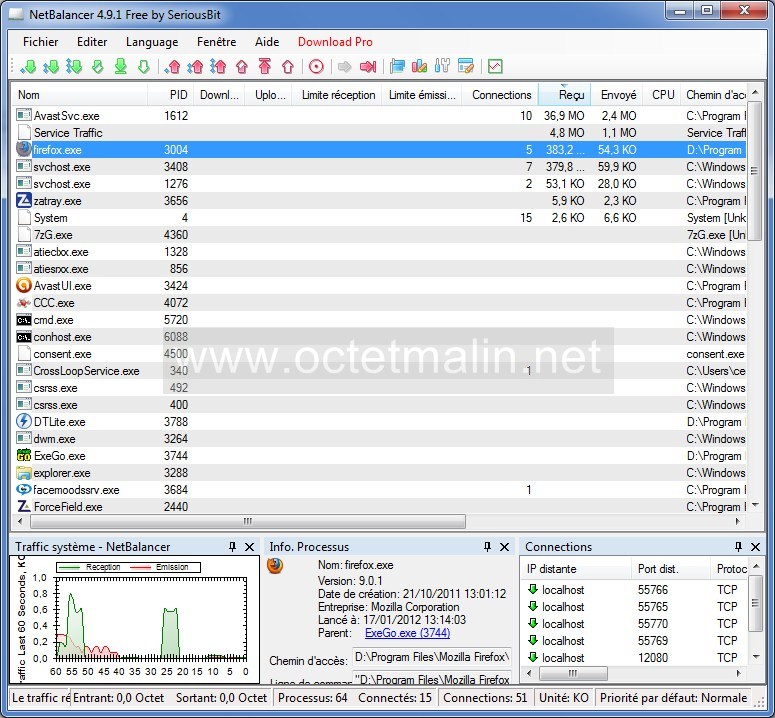
Task: Click the green line graph toolbar icon
Action: (x=495, y=66)
